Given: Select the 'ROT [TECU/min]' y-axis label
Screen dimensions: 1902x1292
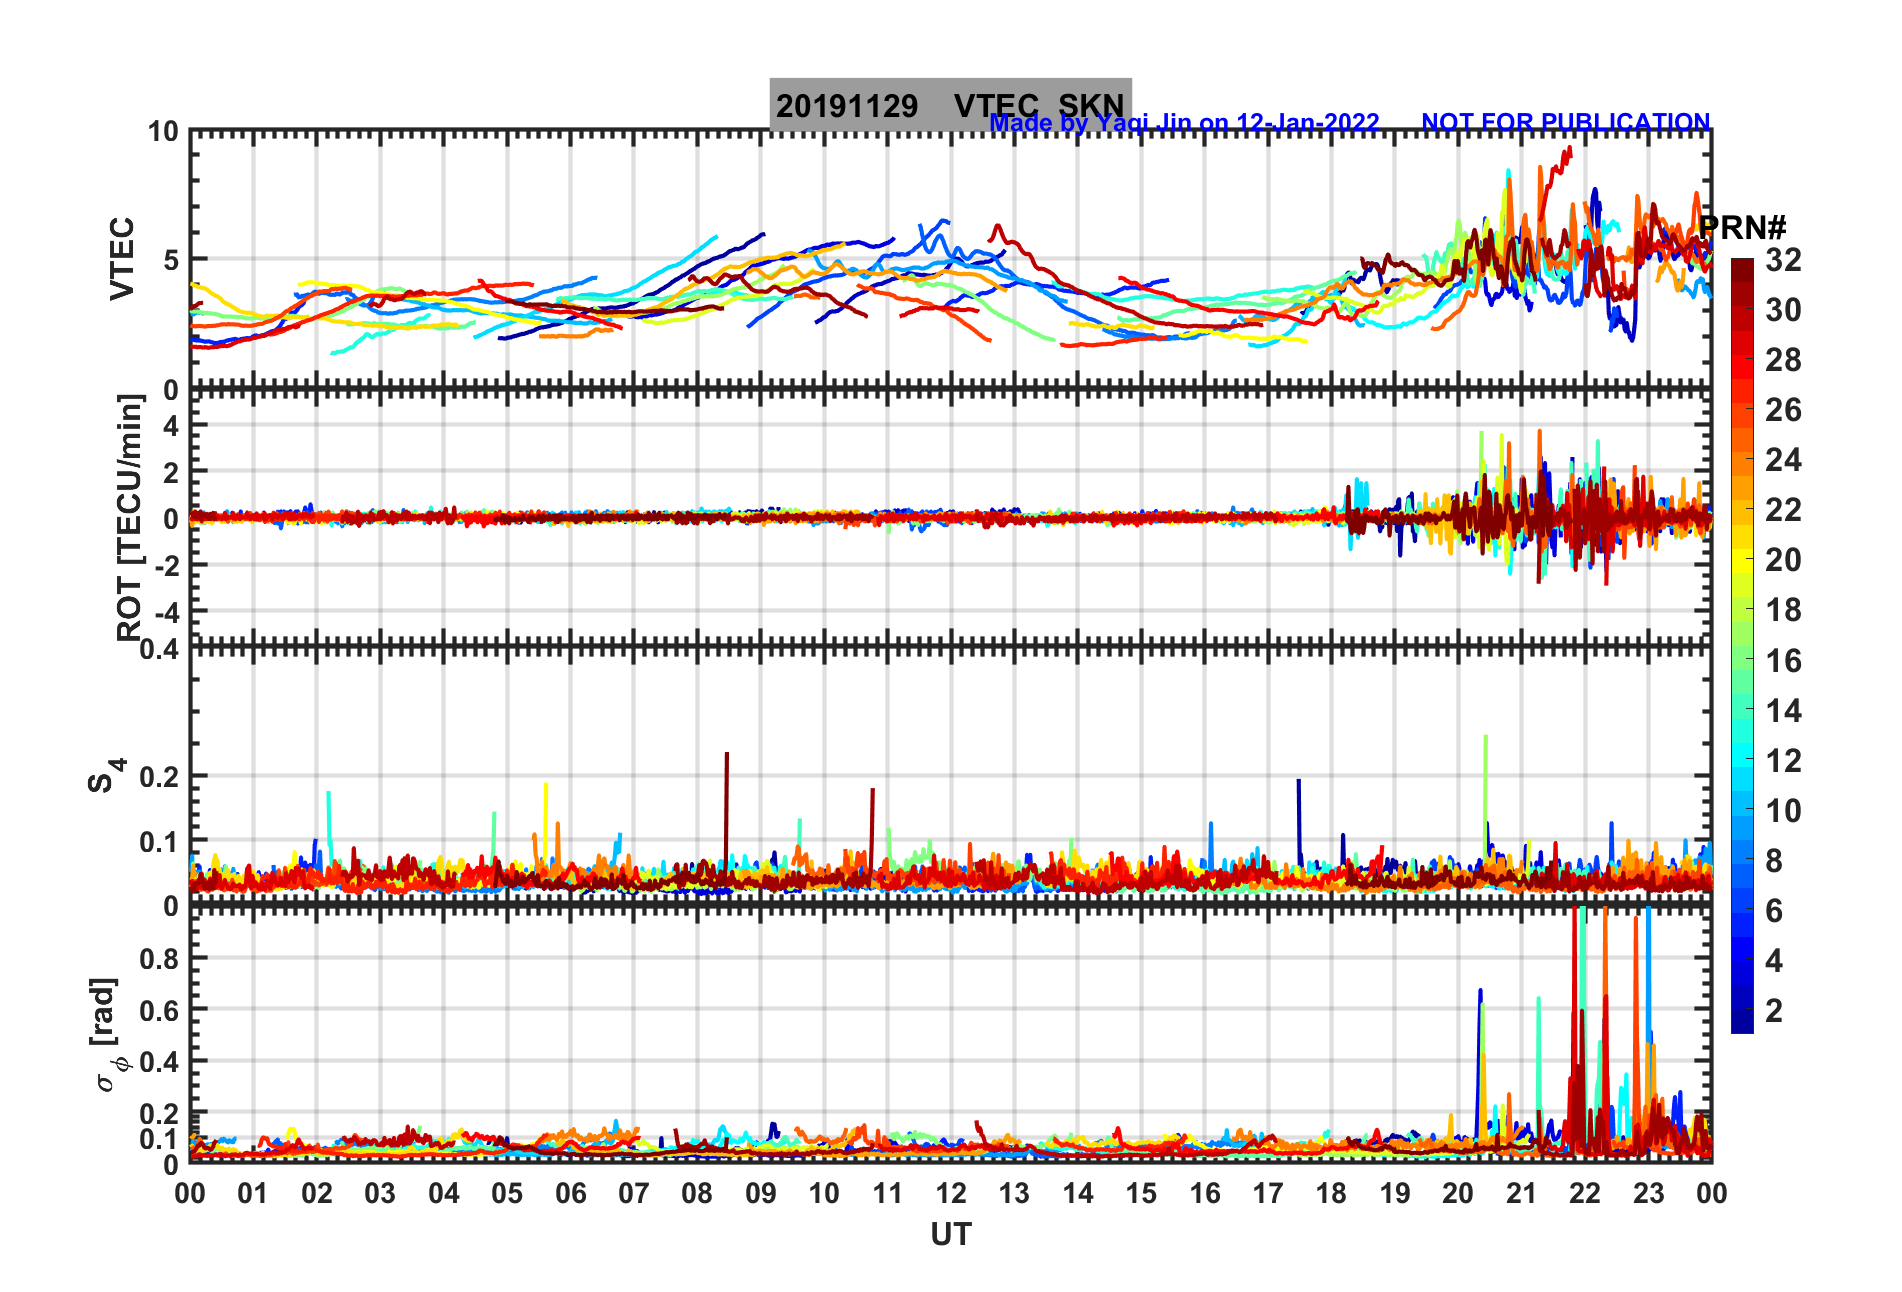Looking at the screenshot, I should click(130, 517).
